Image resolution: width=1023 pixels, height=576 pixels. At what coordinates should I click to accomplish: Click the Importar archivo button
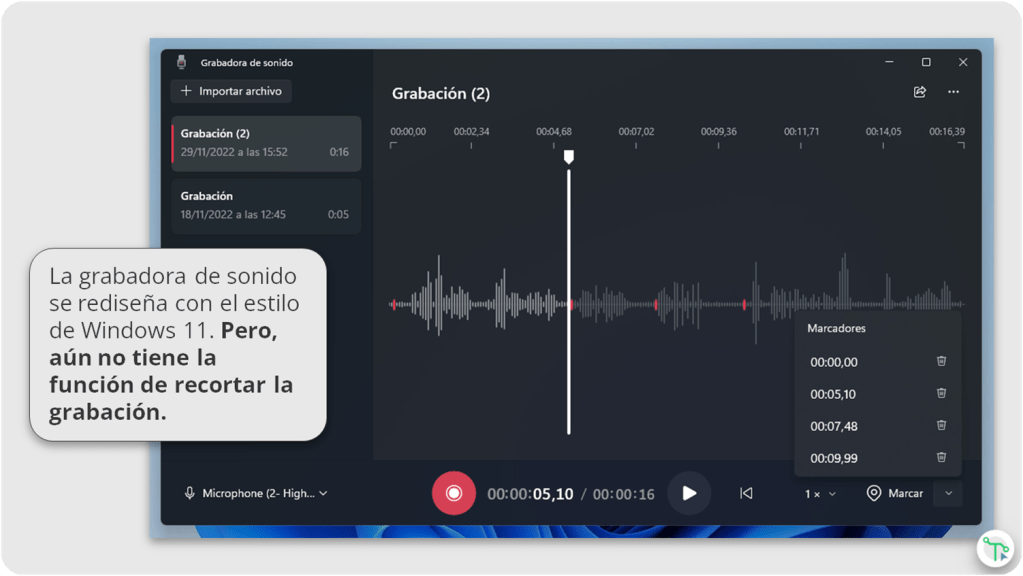click(231, 91)
